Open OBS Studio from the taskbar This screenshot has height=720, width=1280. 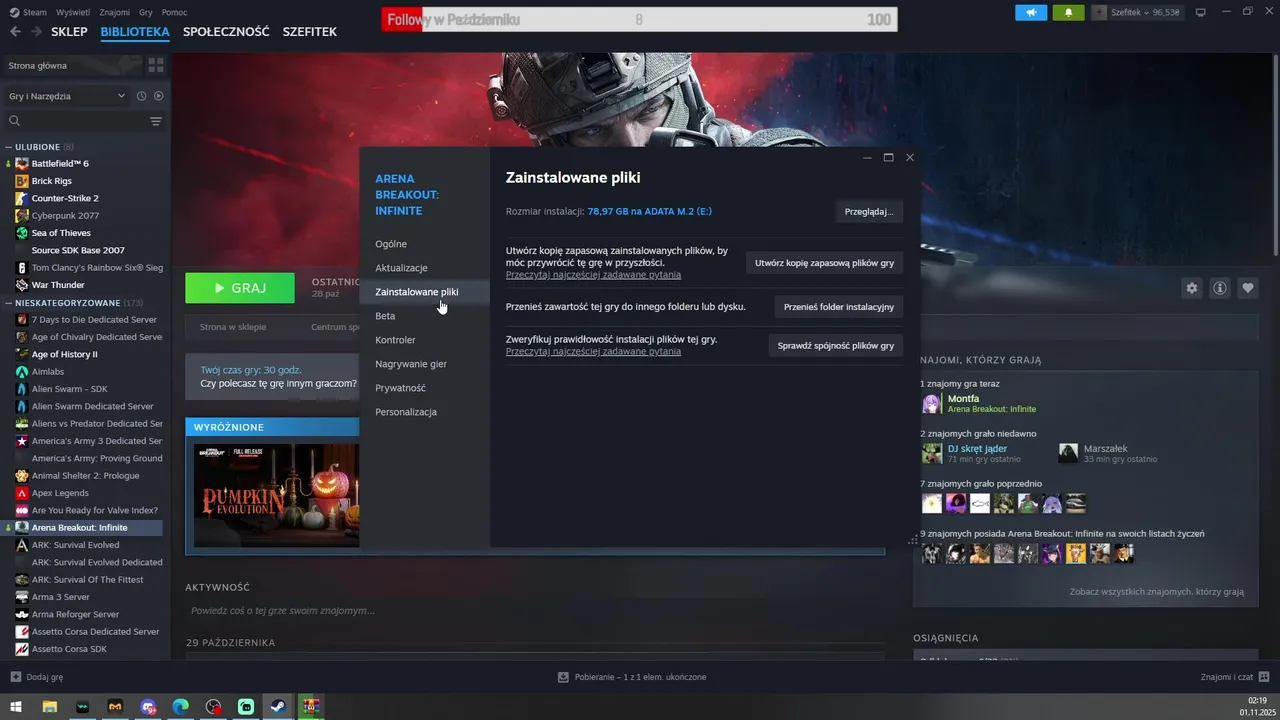[213, 707]
